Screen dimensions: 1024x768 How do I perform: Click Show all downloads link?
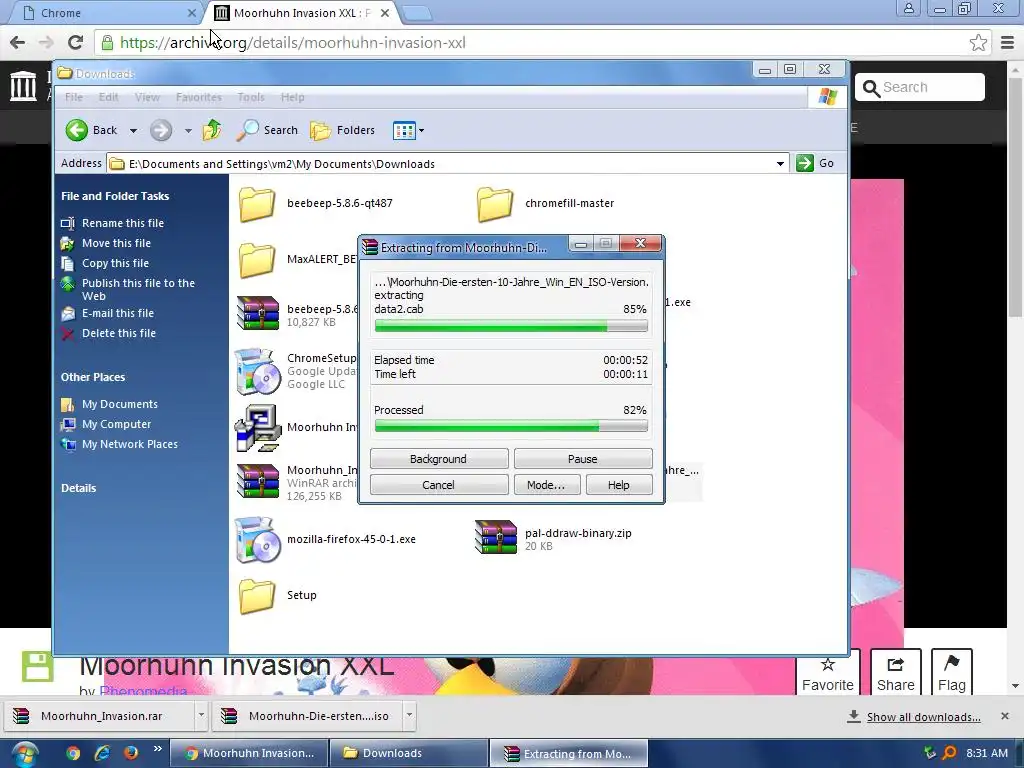pos(923,717)
